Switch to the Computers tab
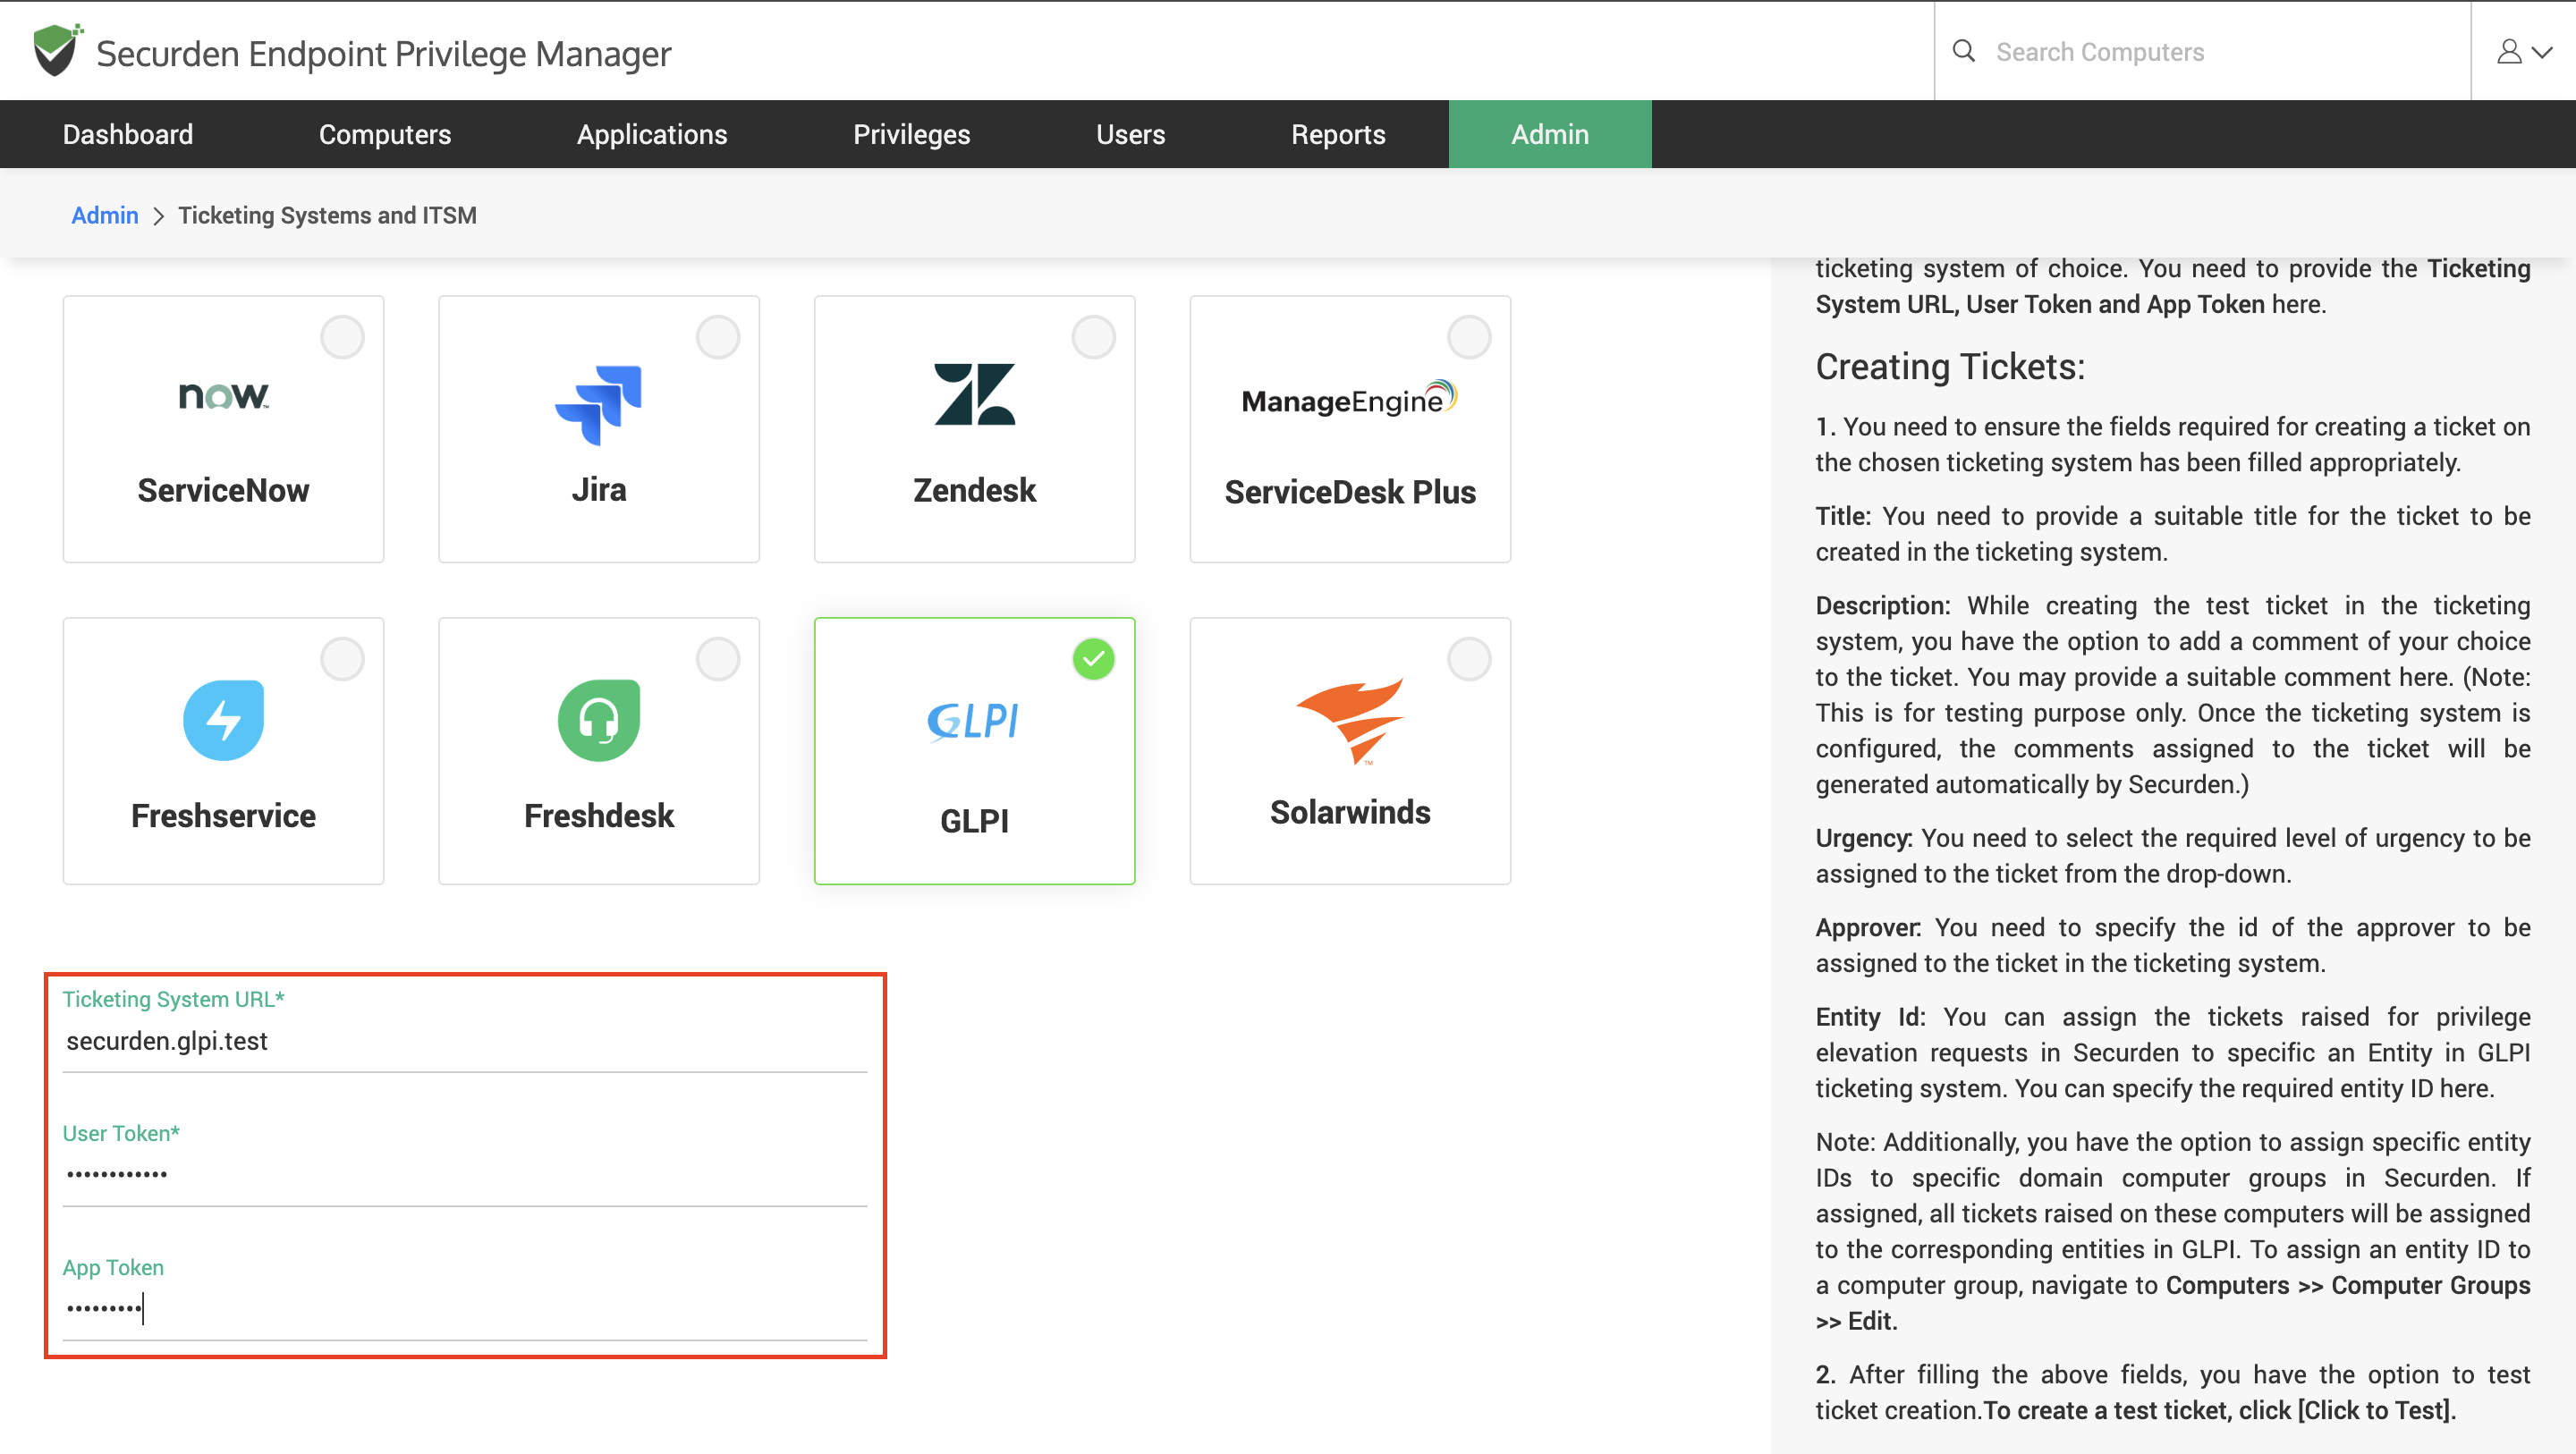Screen dimensions: 2576x1454 385,134
